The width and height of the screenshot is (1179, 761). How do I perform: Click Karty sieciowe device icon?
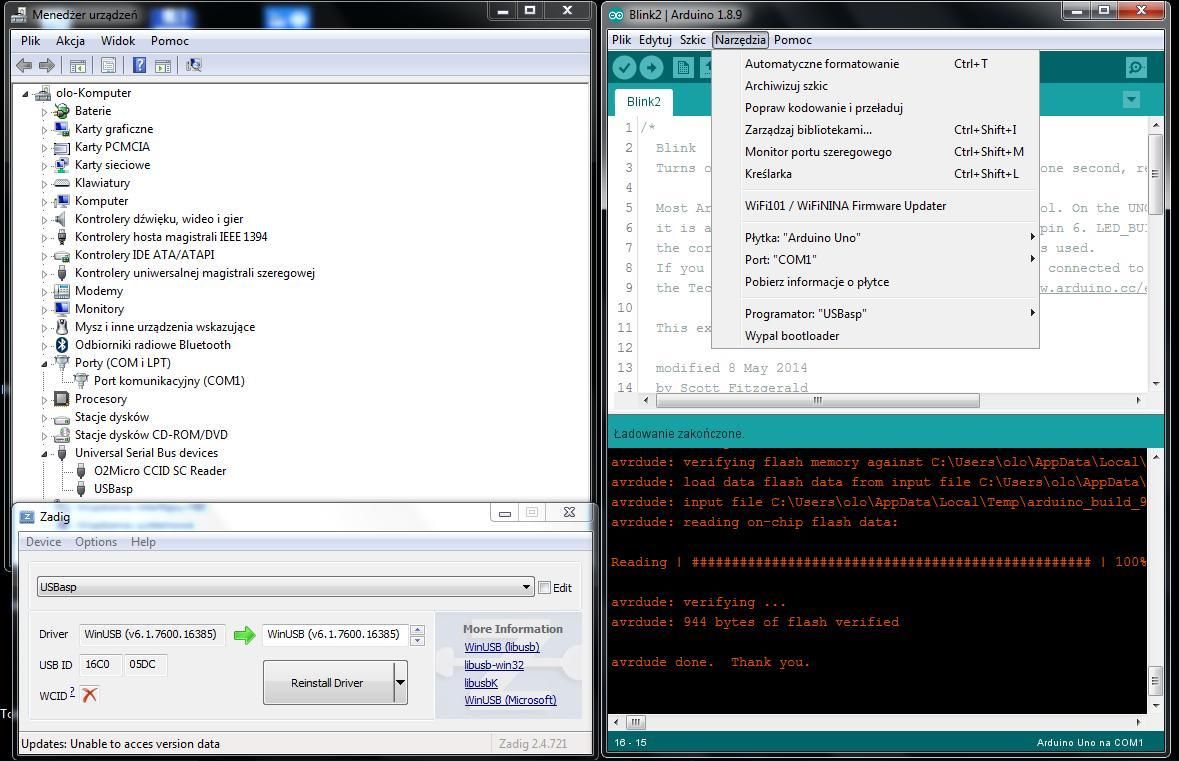[x=62, y=165]
